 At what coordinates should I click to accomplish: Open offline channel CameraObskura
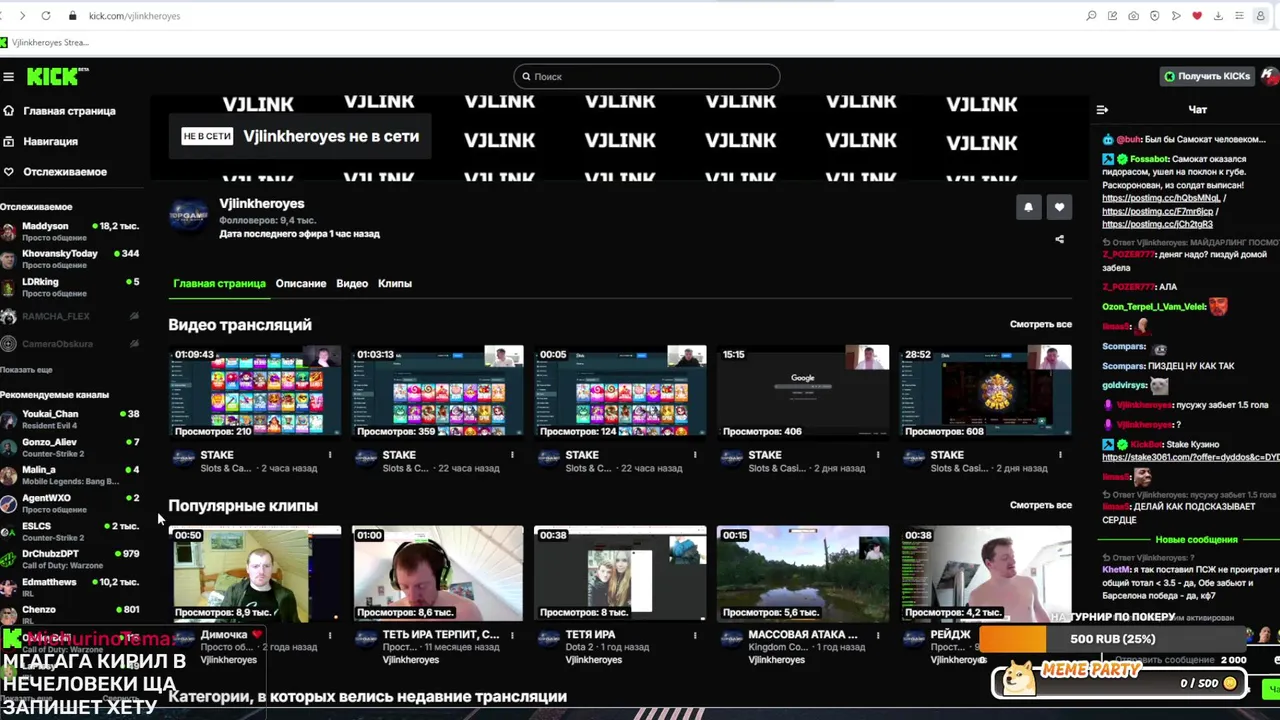pos(70,344)
